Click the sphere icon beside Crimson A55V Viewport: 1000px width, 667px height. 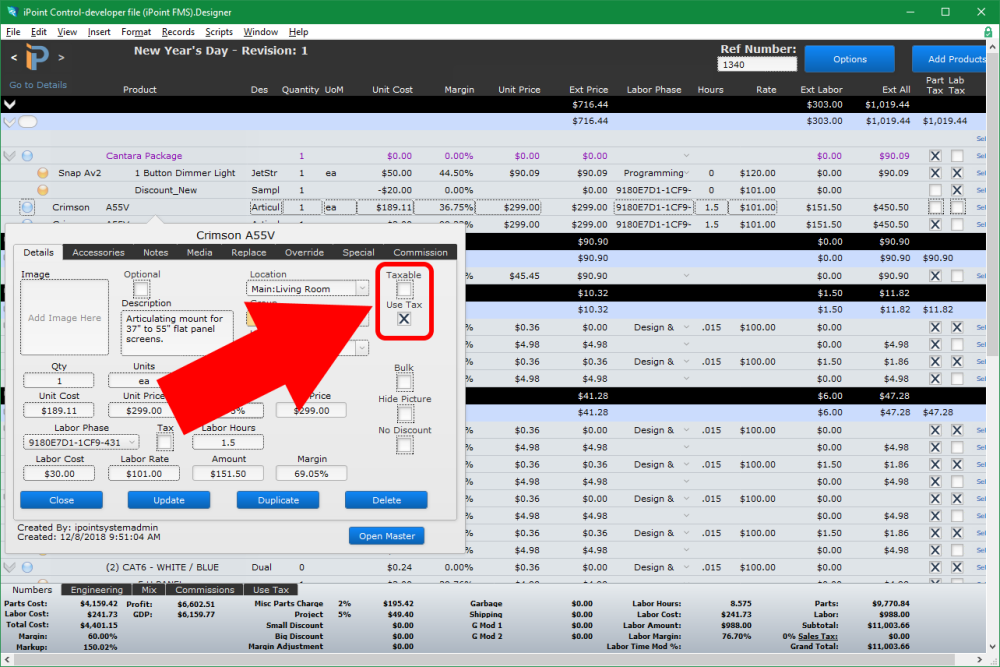click(x=27, y=206)
